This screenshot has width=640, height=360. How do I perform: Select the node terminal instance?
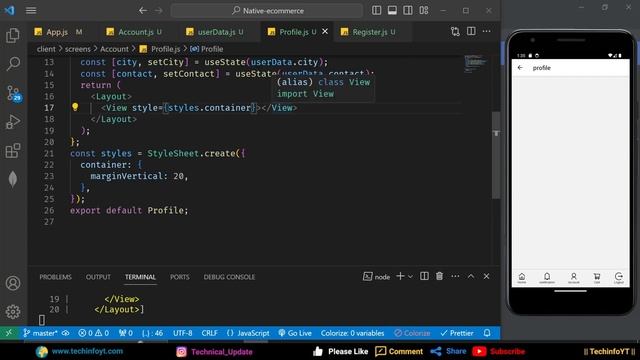[x=376, y=277]
